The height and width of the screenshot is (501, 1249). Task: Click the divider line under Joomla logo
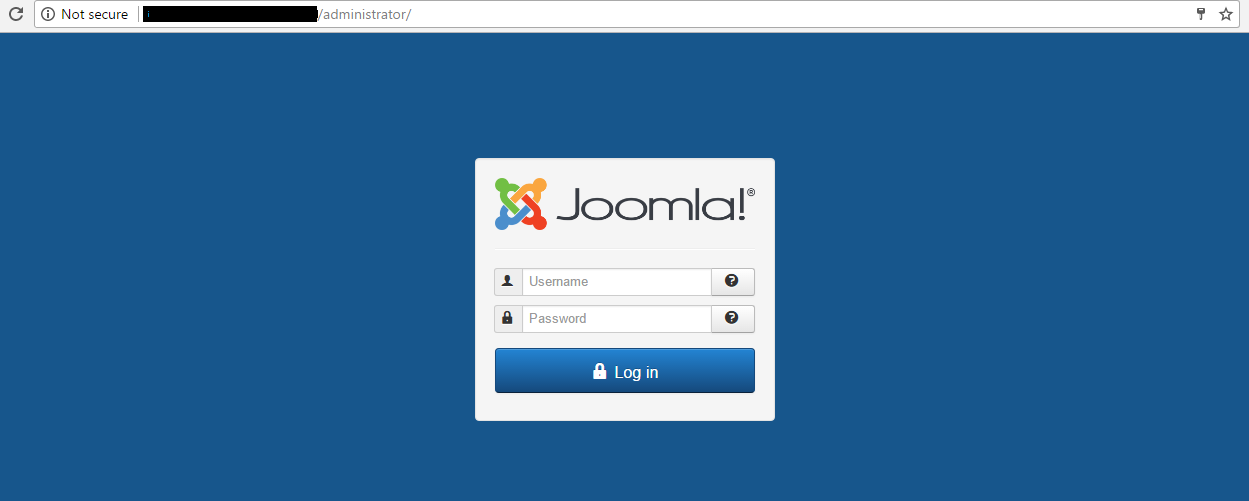(x=625, y=248)
